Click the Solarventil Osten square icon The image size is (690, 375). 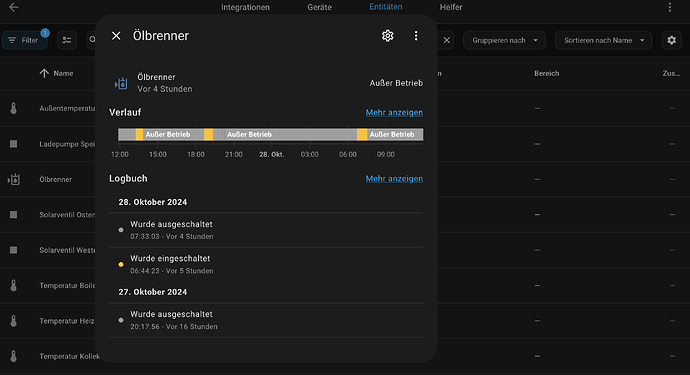[x=14, y=215]
